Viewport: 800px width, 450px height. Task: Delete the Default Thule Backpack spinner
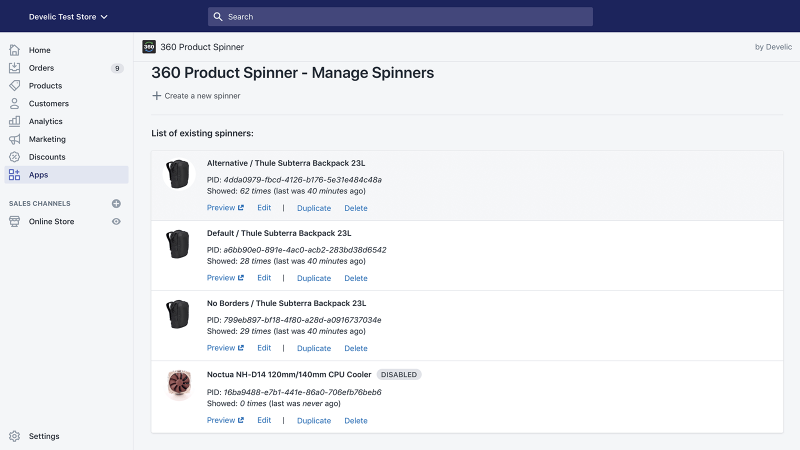(x=356, y=278)
